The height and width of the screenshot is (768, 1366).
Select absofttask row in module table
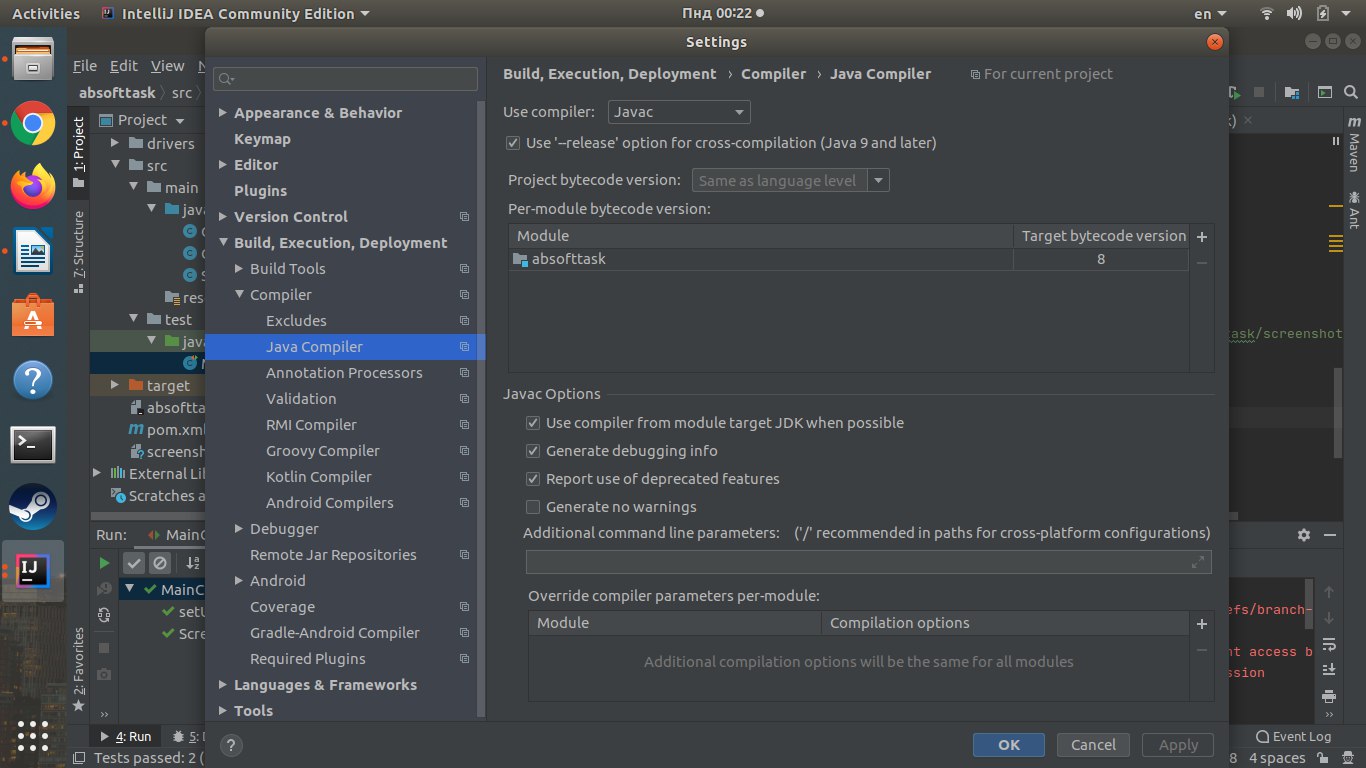[x=848, y=259]
